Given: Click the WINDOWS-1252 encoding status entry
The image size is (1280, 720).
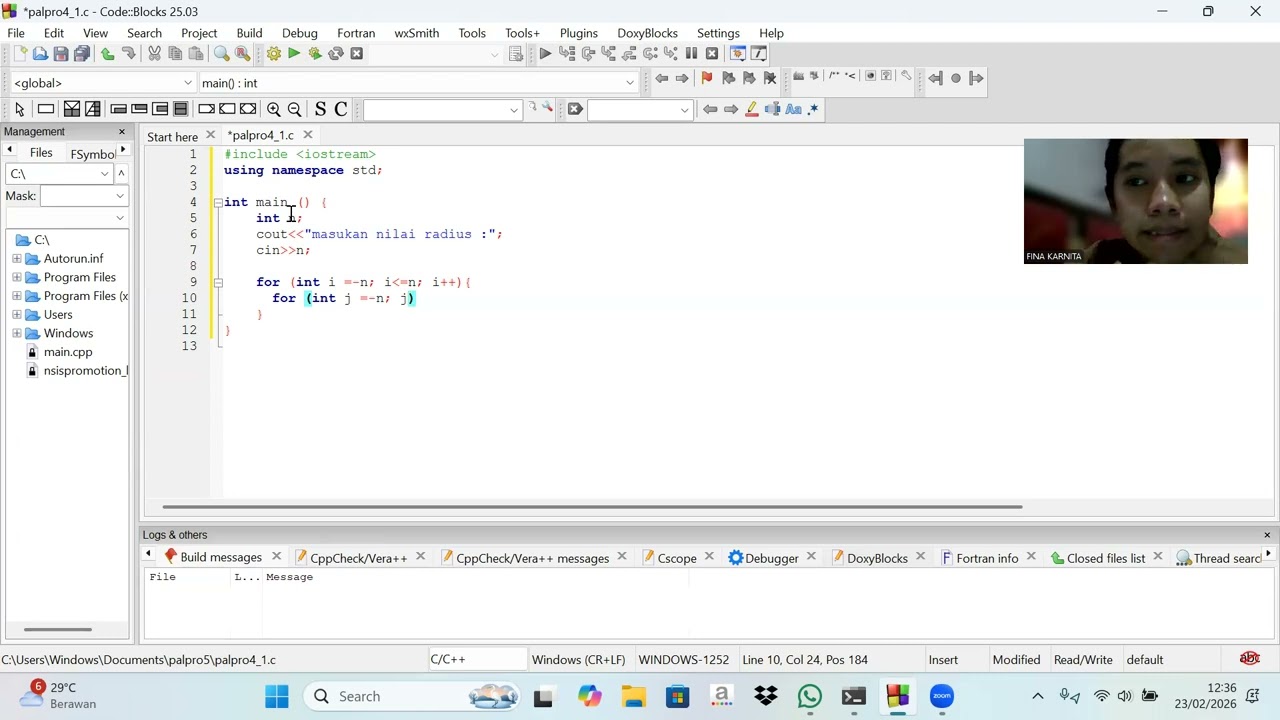Looking at the screenshot, I should pos(684,660).
